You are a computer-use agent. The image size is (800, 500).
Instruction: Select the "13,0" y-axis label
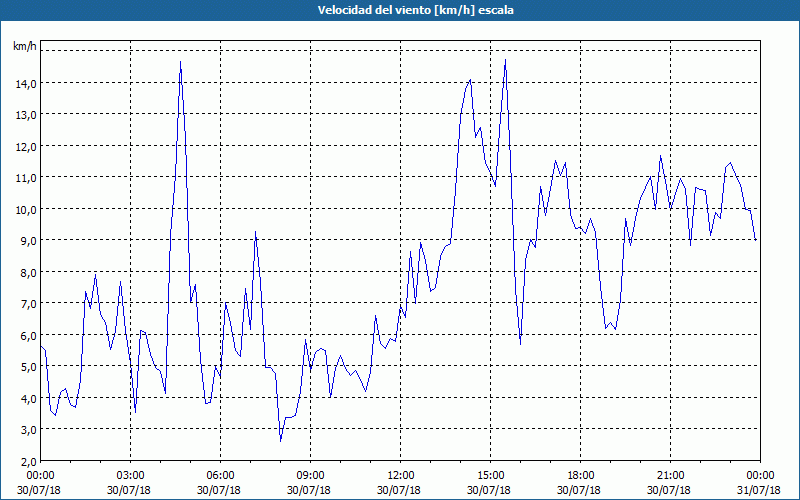[x=26, y=115]
